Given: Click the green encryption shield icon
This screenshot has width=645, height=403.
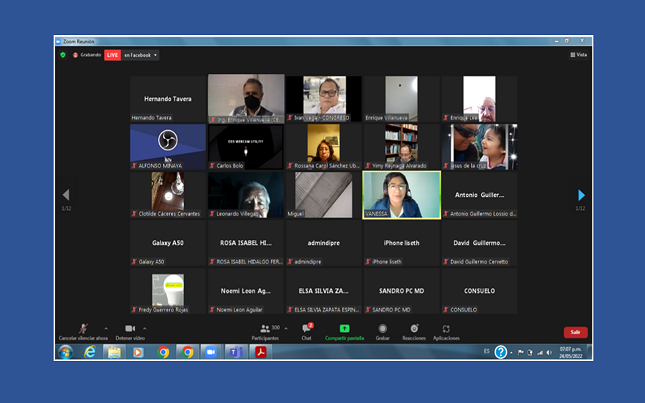Looking at the screenshot, I should tap(63, 55).
